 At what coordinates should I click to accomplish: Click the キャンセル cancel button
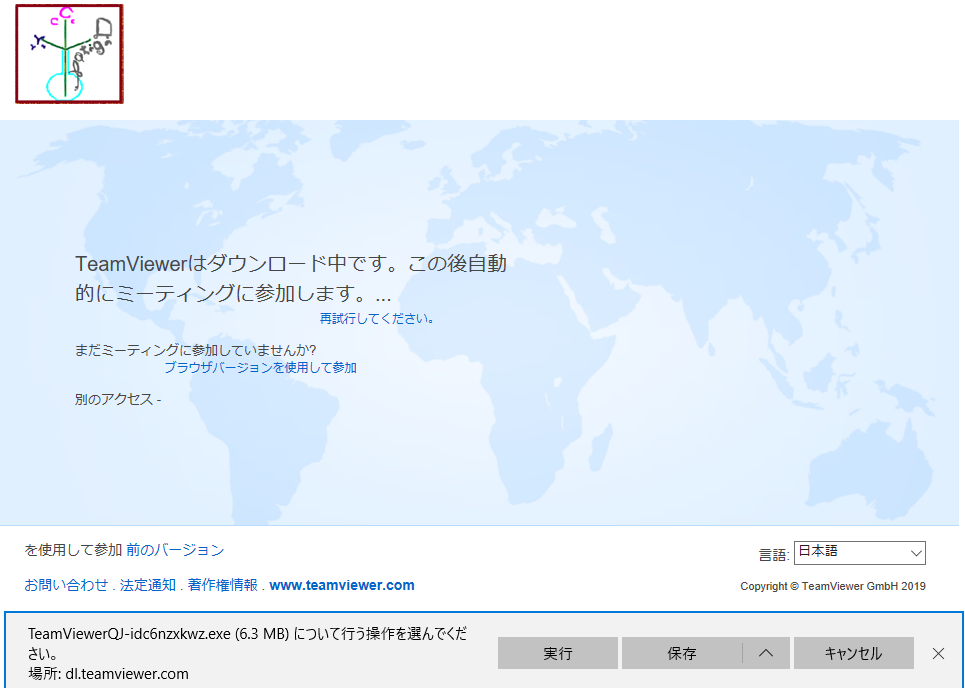click(854, 653)
